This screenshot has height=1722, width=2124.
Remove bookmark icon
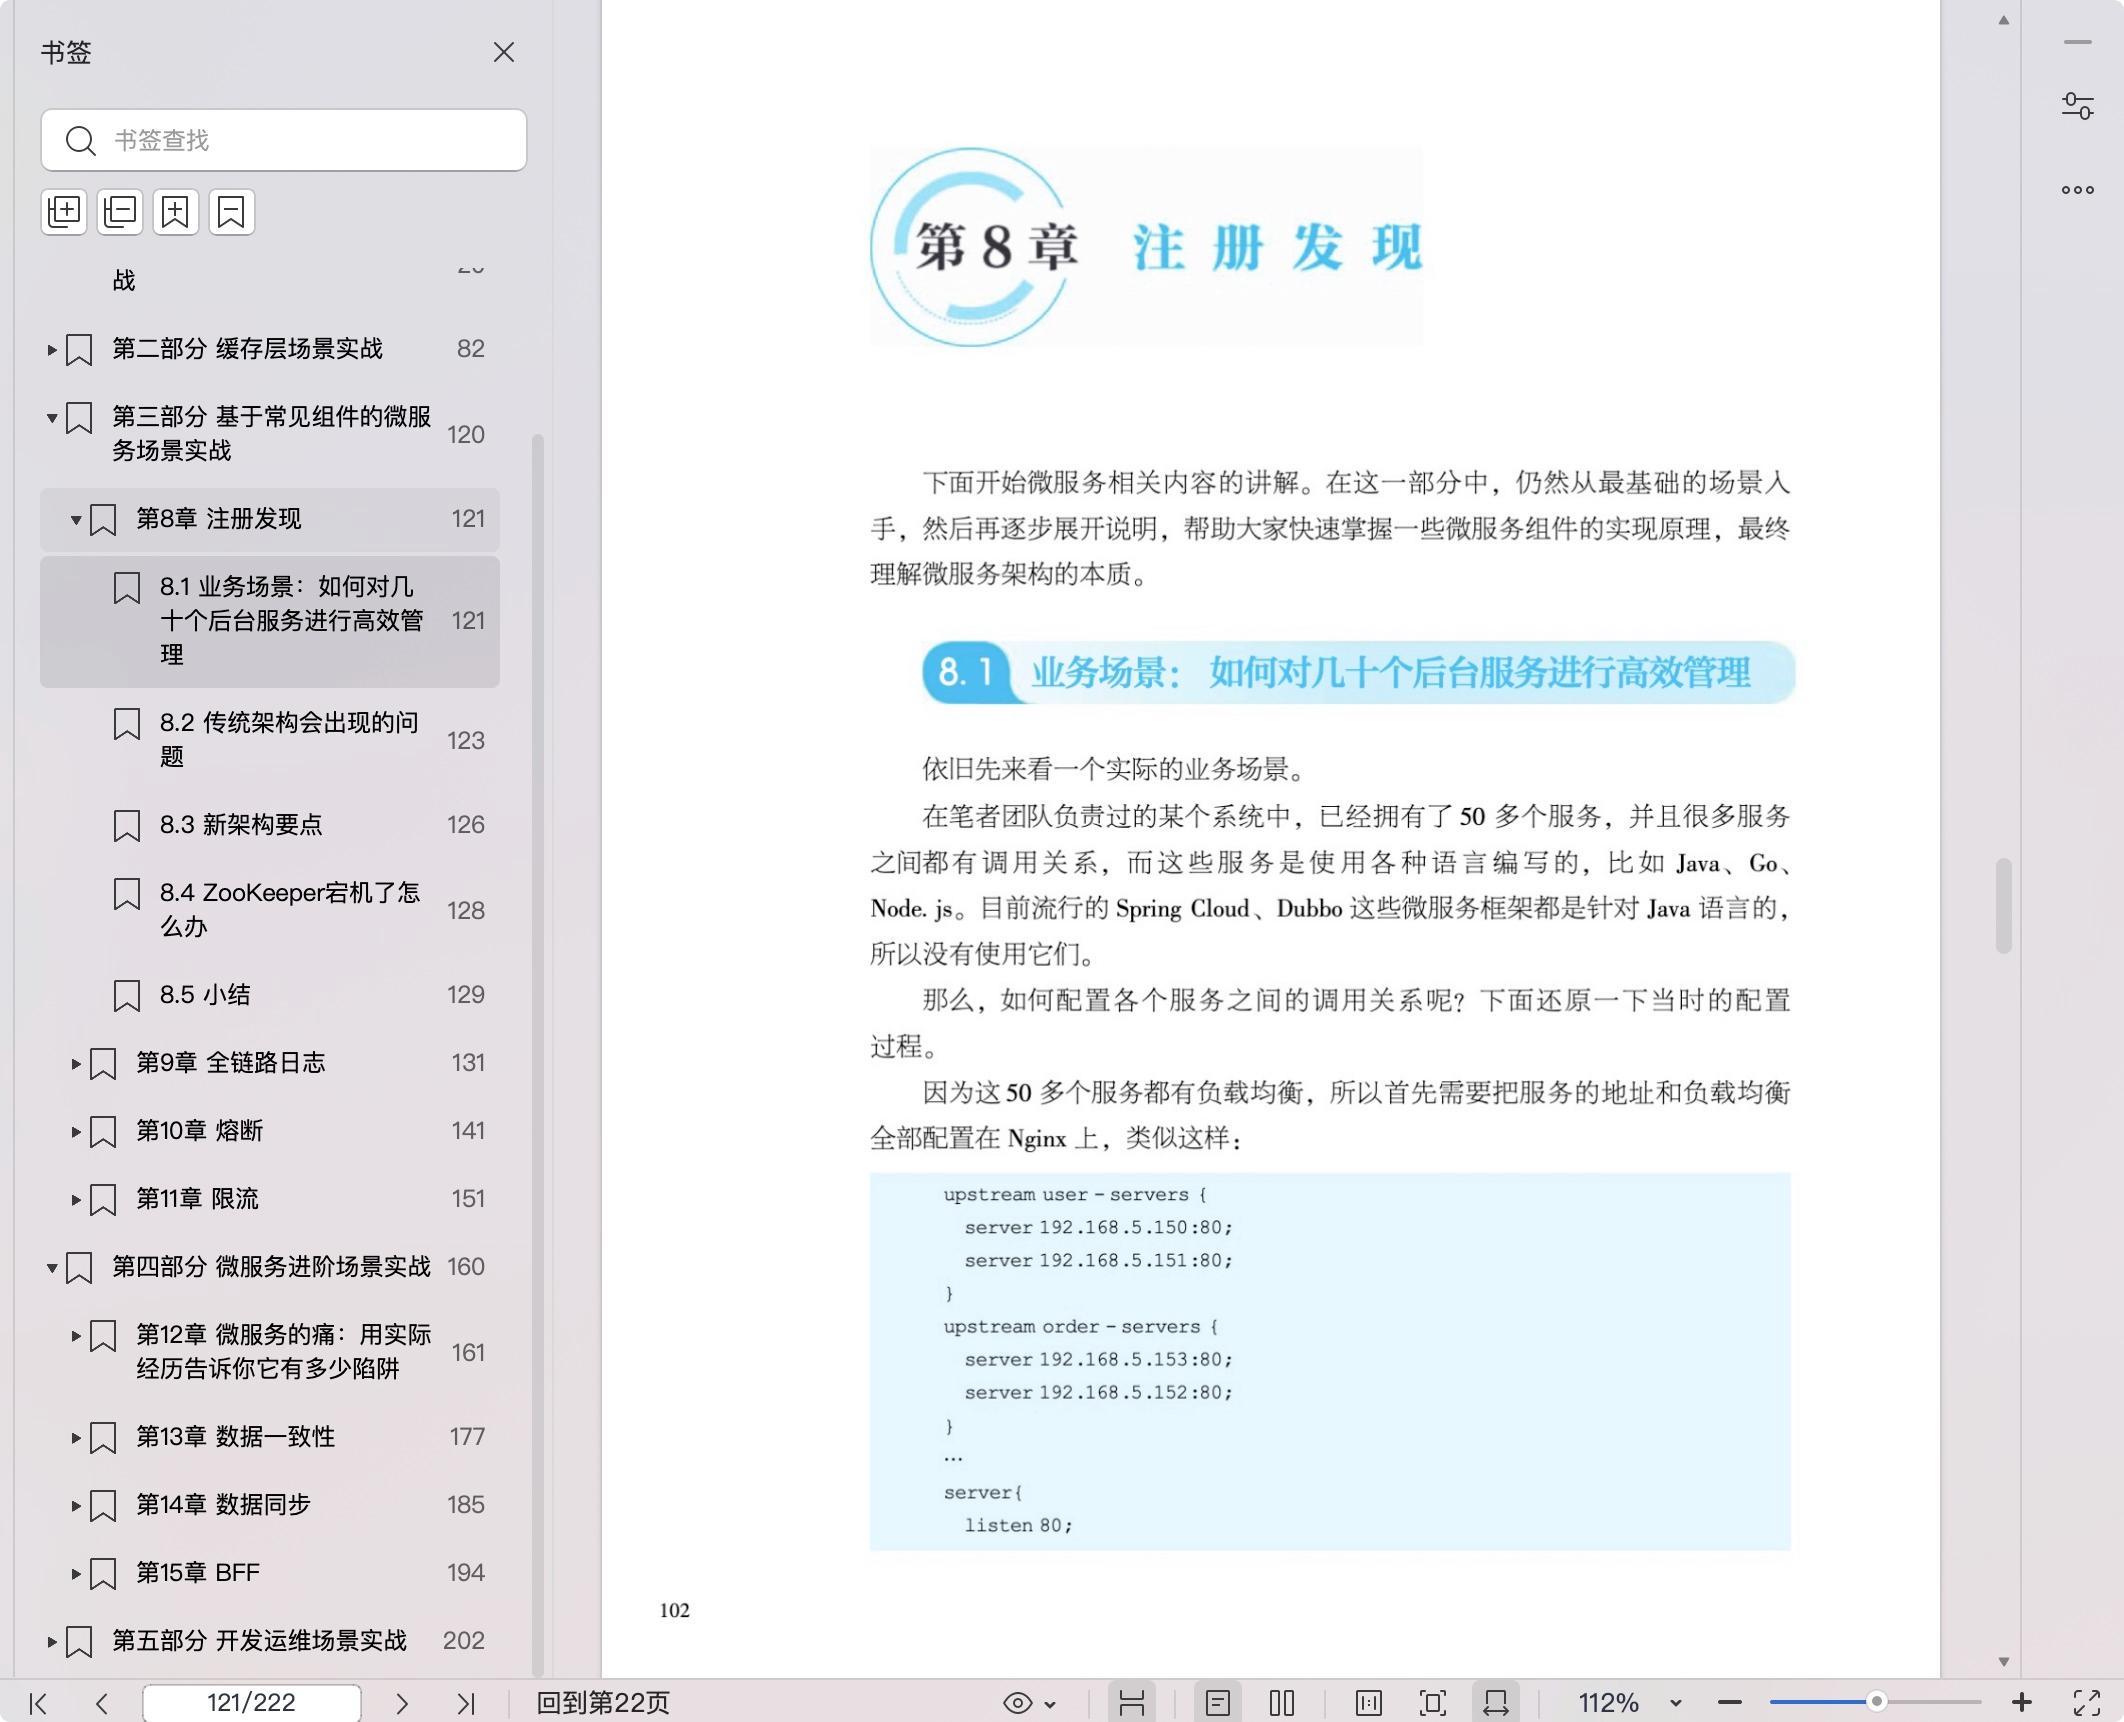[232, 212]
